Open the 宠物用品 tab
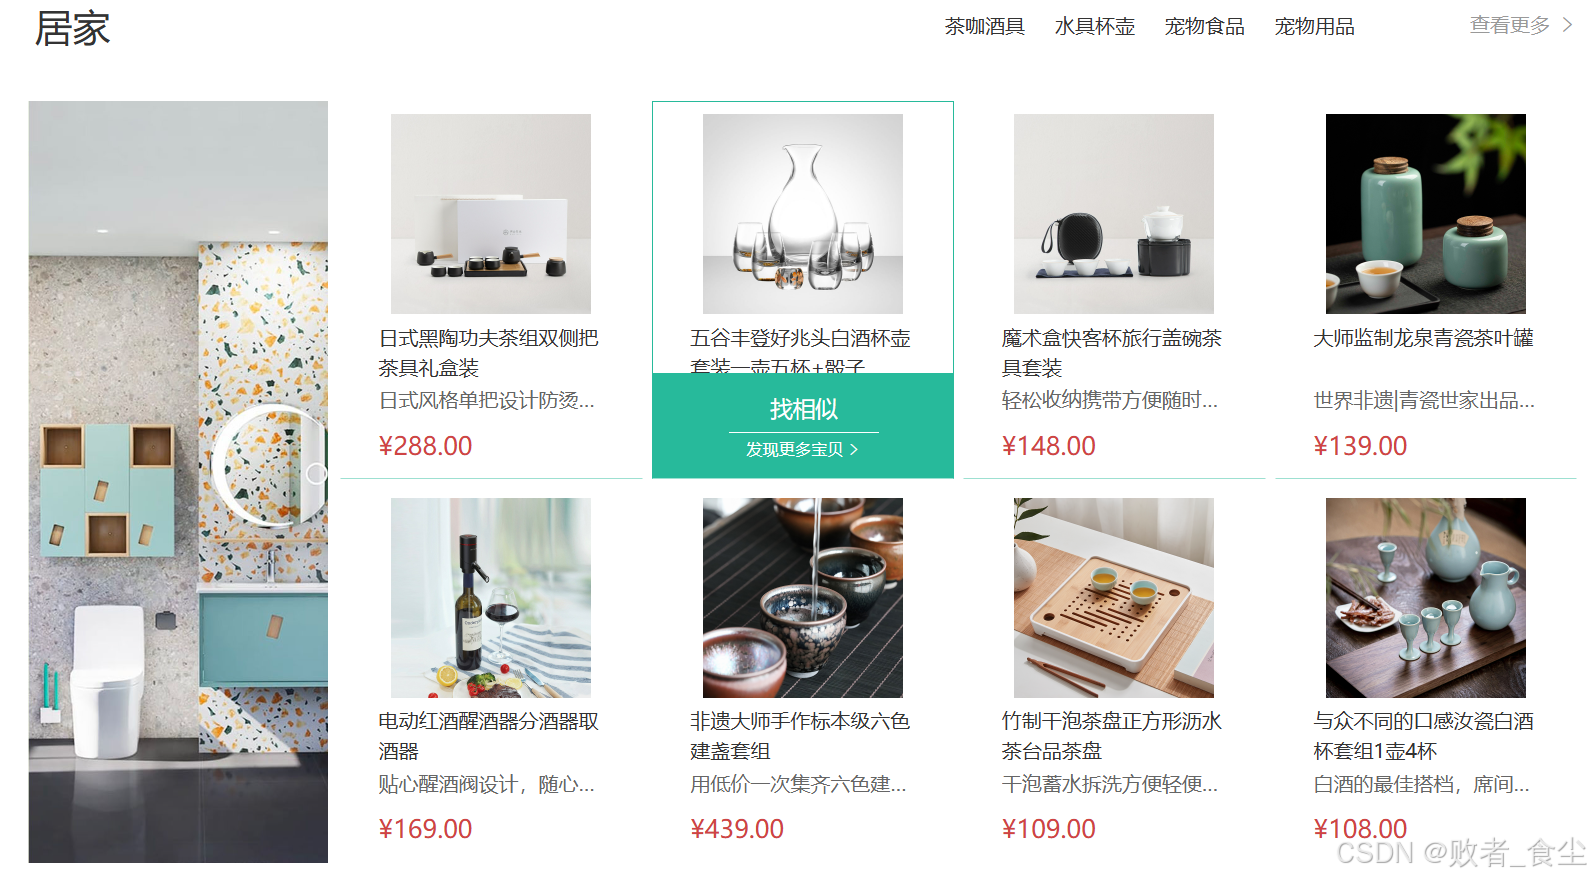 click(x=1314, y=27)
